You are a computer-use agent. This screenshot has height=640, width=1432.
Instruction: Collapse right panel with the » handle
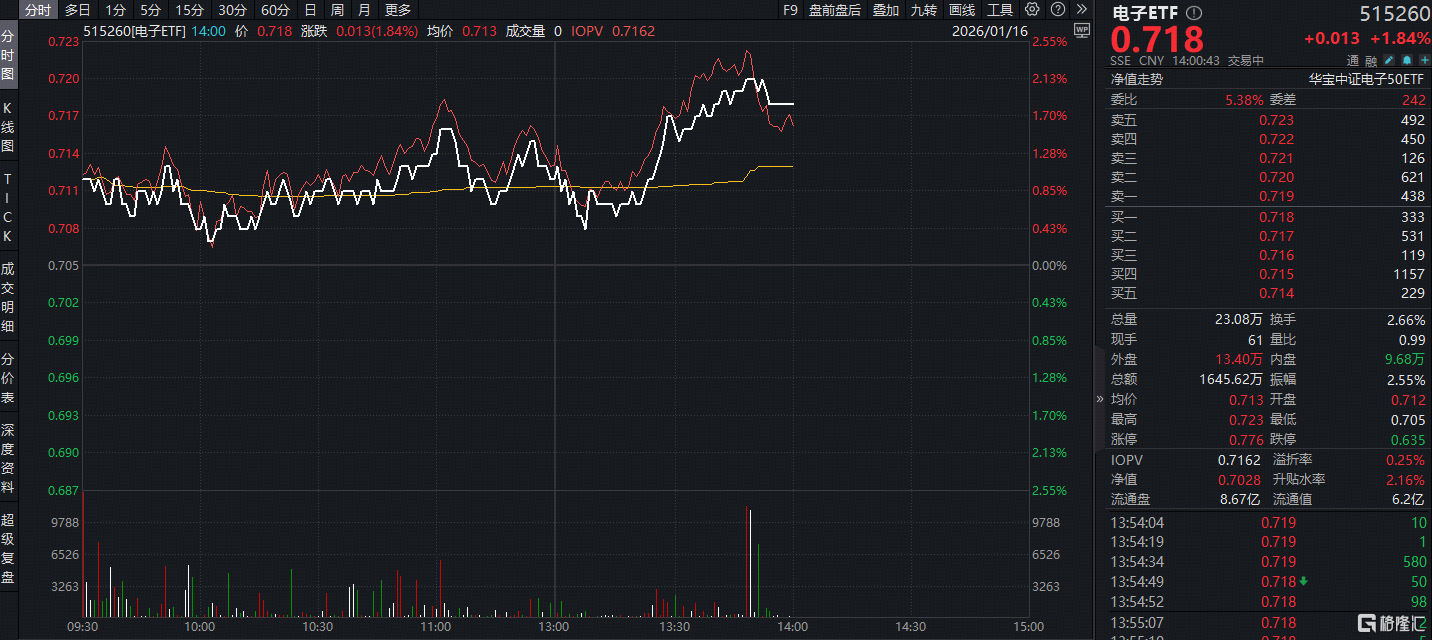pos(1100,398)
